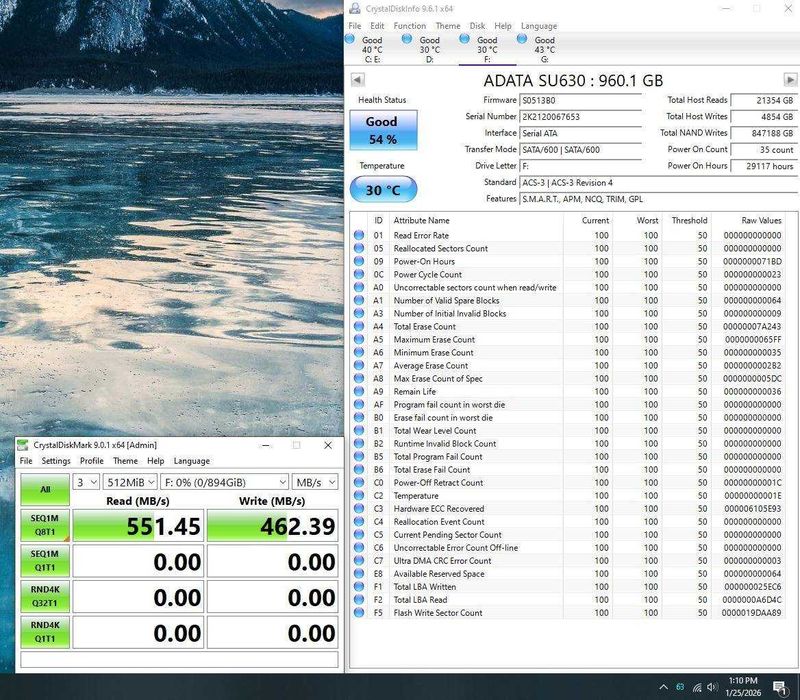This screenshot has width=800, height=700.
Task: Click the SEQ1M Q8T1 read result 551.45
Action: pos(138,526)
